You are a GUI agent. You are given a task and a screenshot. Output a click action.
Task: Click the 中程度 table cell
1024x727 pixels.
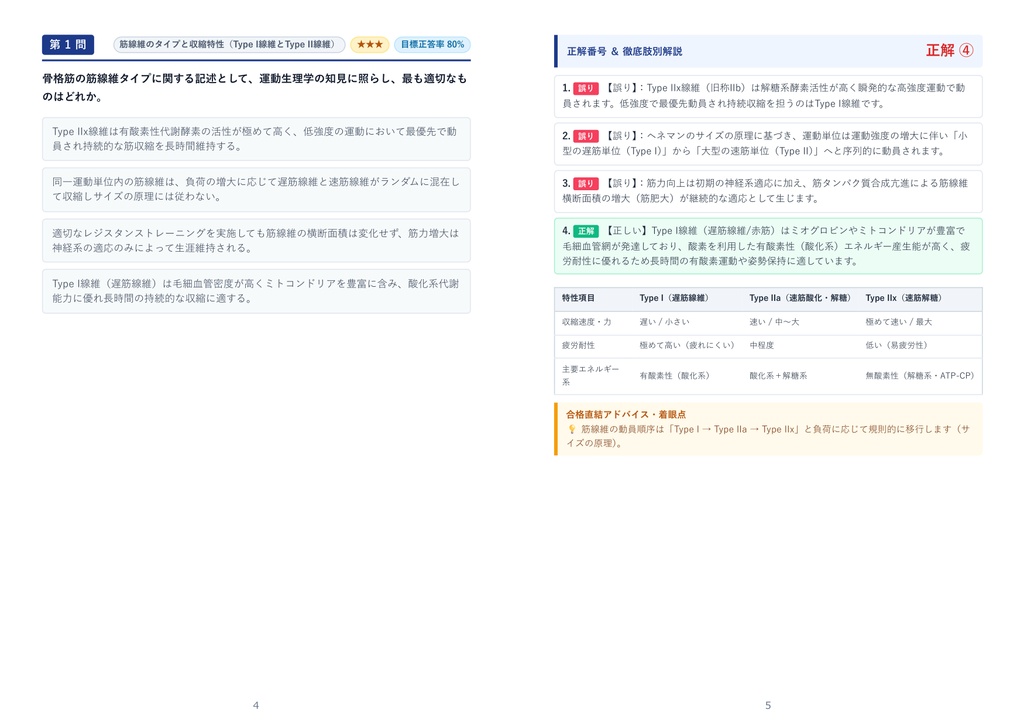pos(761,345)
